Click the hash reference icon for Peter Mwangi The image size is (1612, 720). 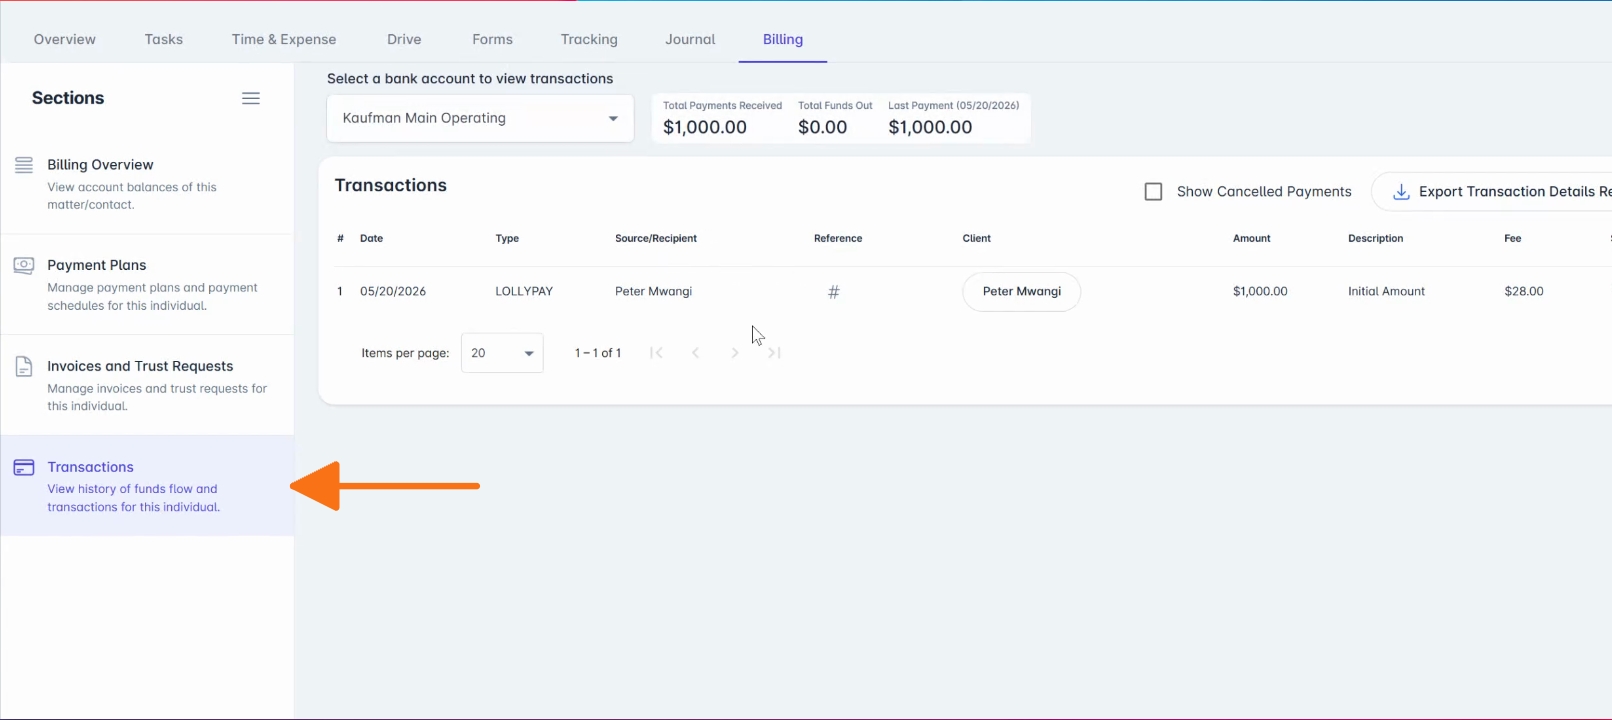[834, 292]
